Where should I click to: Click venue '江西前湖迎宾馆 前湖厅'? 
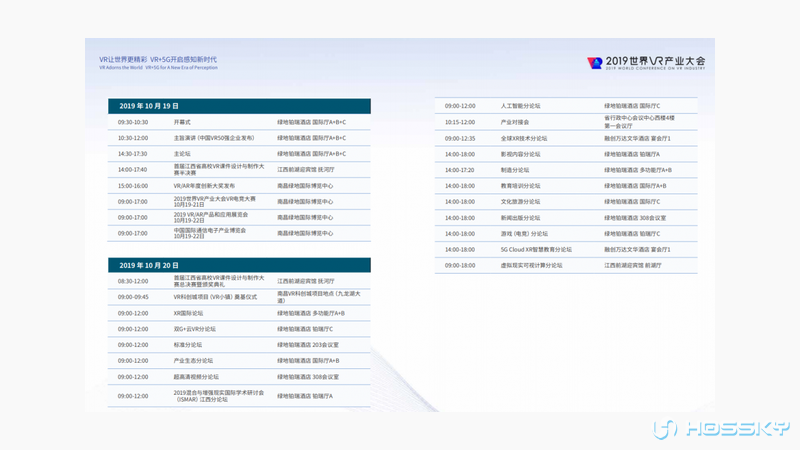(633, 266)
